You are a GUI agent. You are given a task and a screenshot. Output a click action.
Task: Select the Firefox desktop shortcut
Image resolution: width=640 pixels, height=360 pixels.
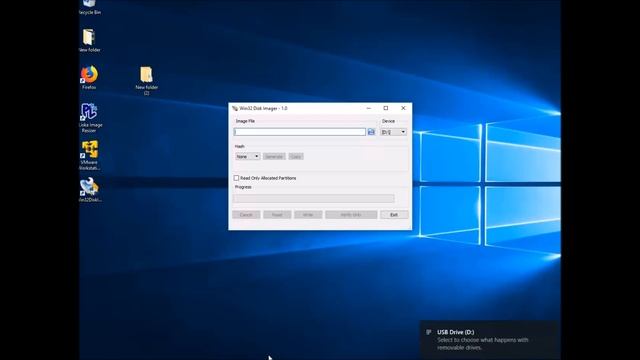89,78
